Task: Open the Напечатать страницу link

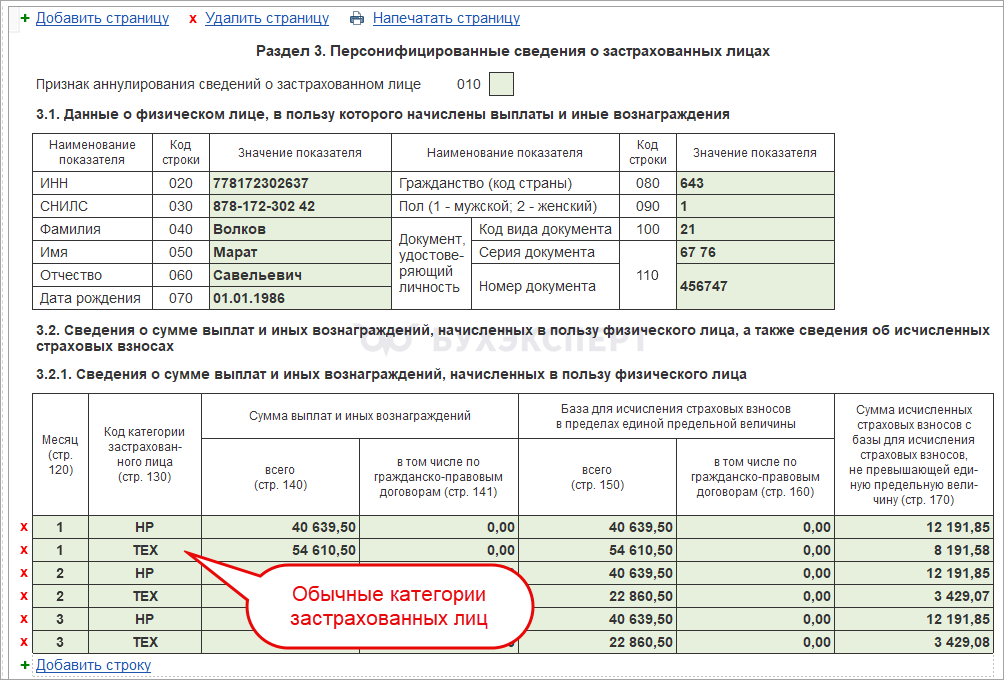Action: click(x=446, y=19)
